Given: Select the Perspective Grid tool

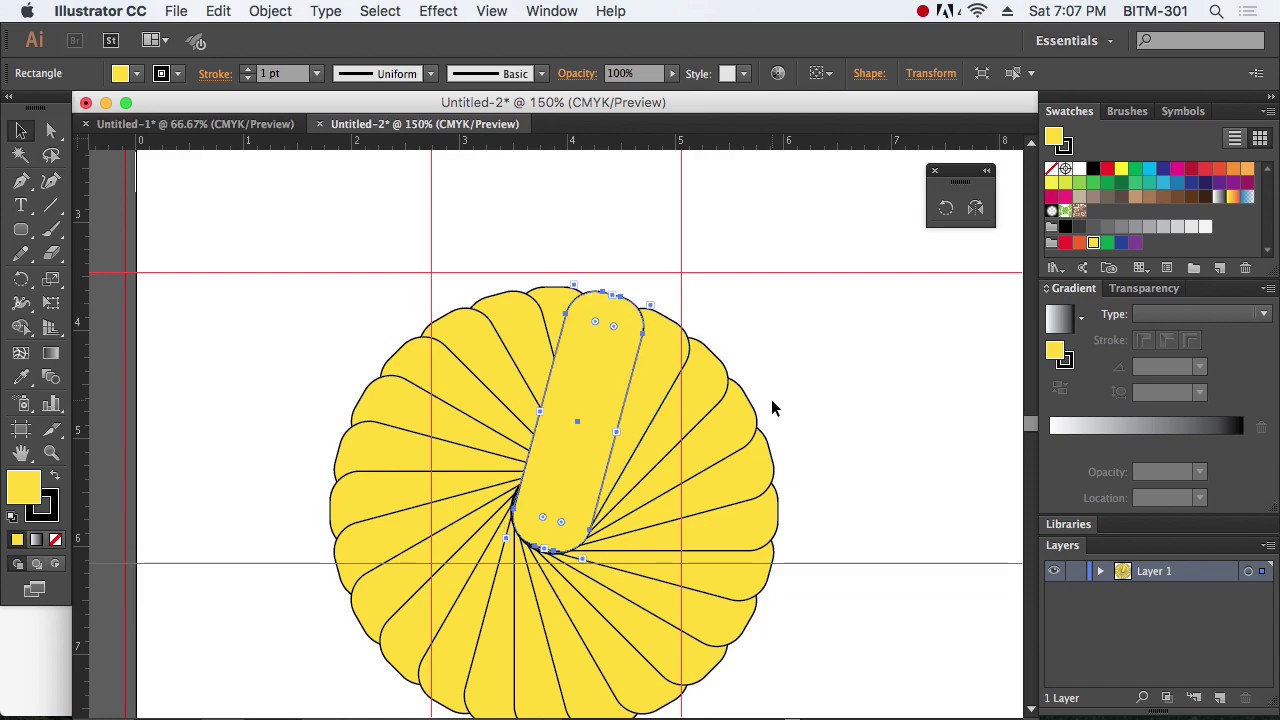Looking at the screenshot, I should (x=51, y=328).
